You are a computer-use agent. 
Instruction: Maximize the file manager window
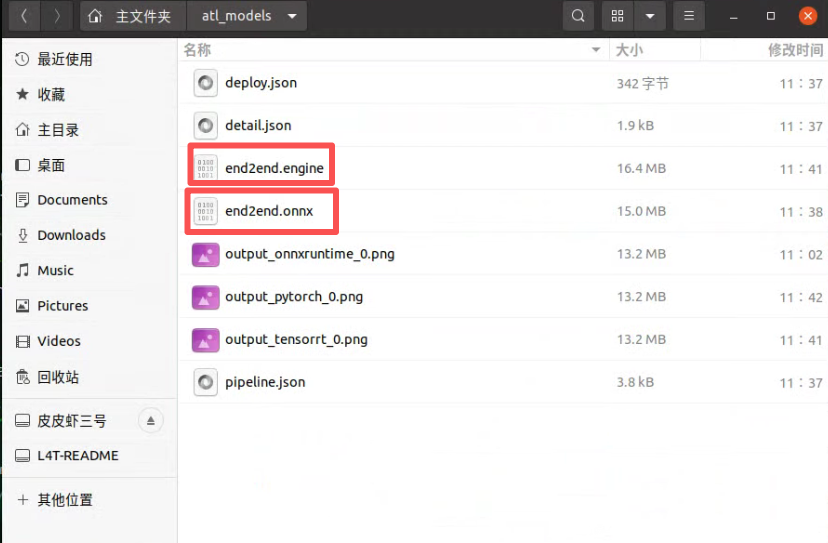[x=771, y=16]
